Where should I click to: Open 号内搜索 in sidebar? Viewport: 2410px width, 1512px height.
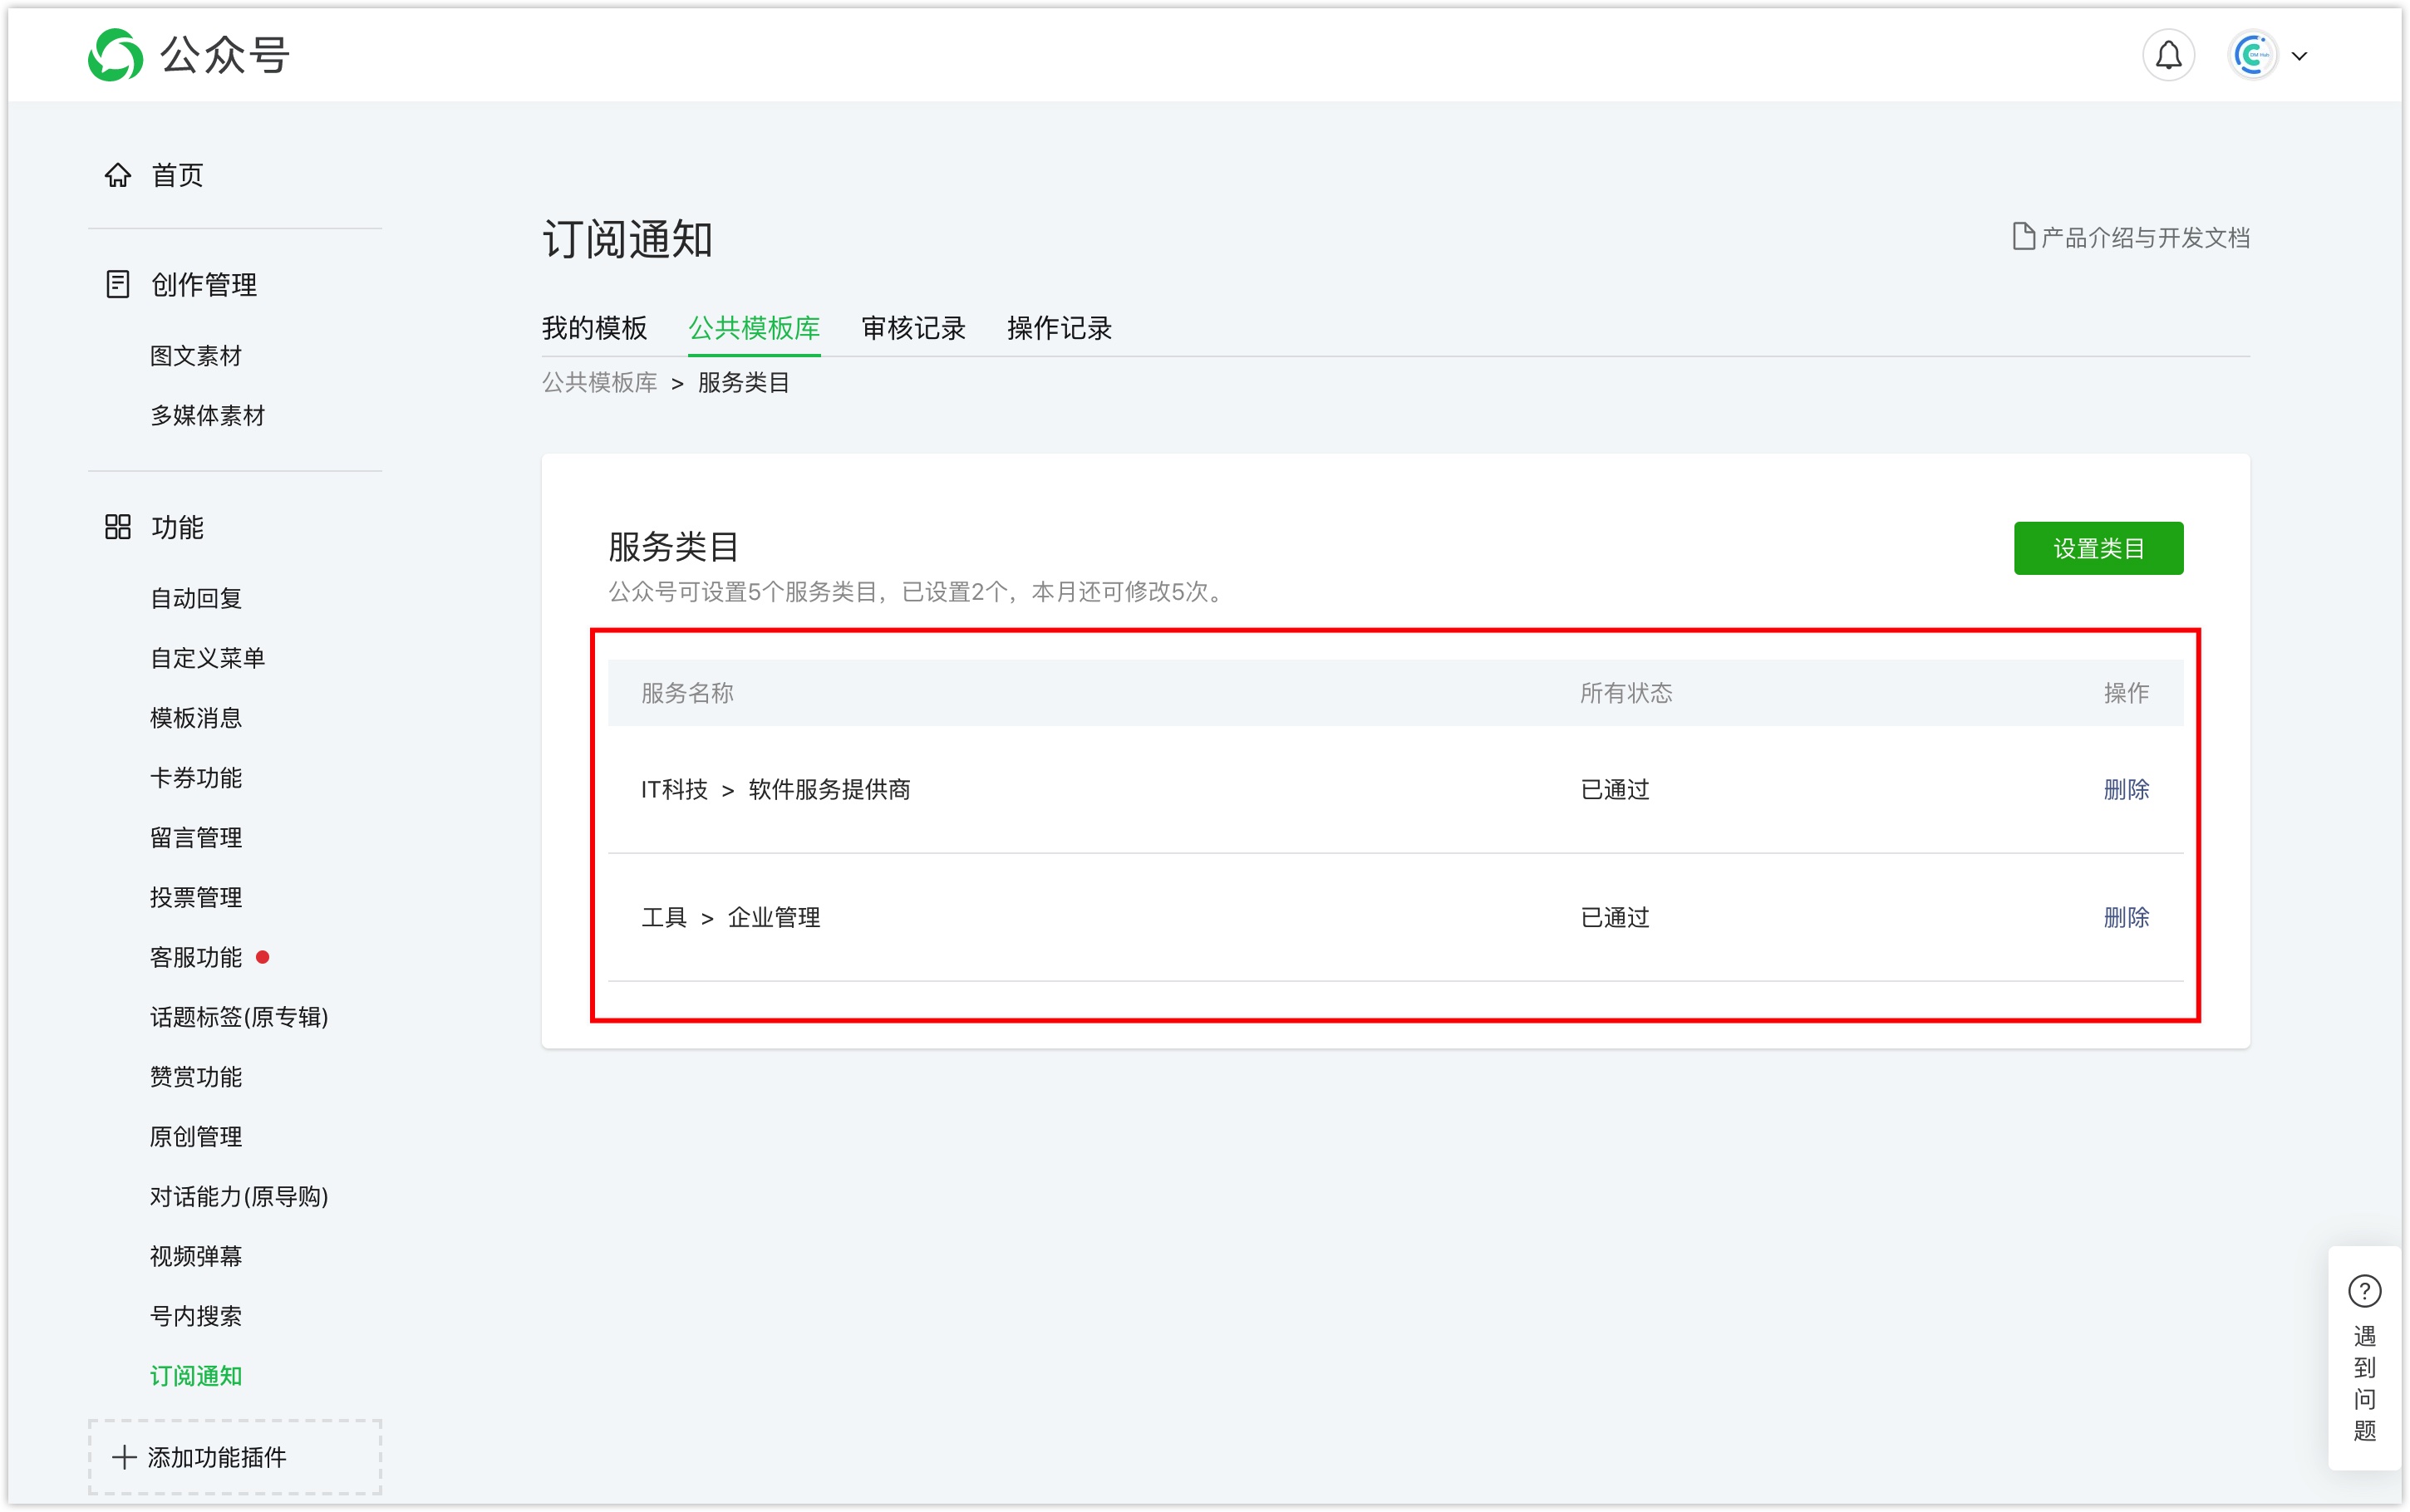coord(196,1317)
